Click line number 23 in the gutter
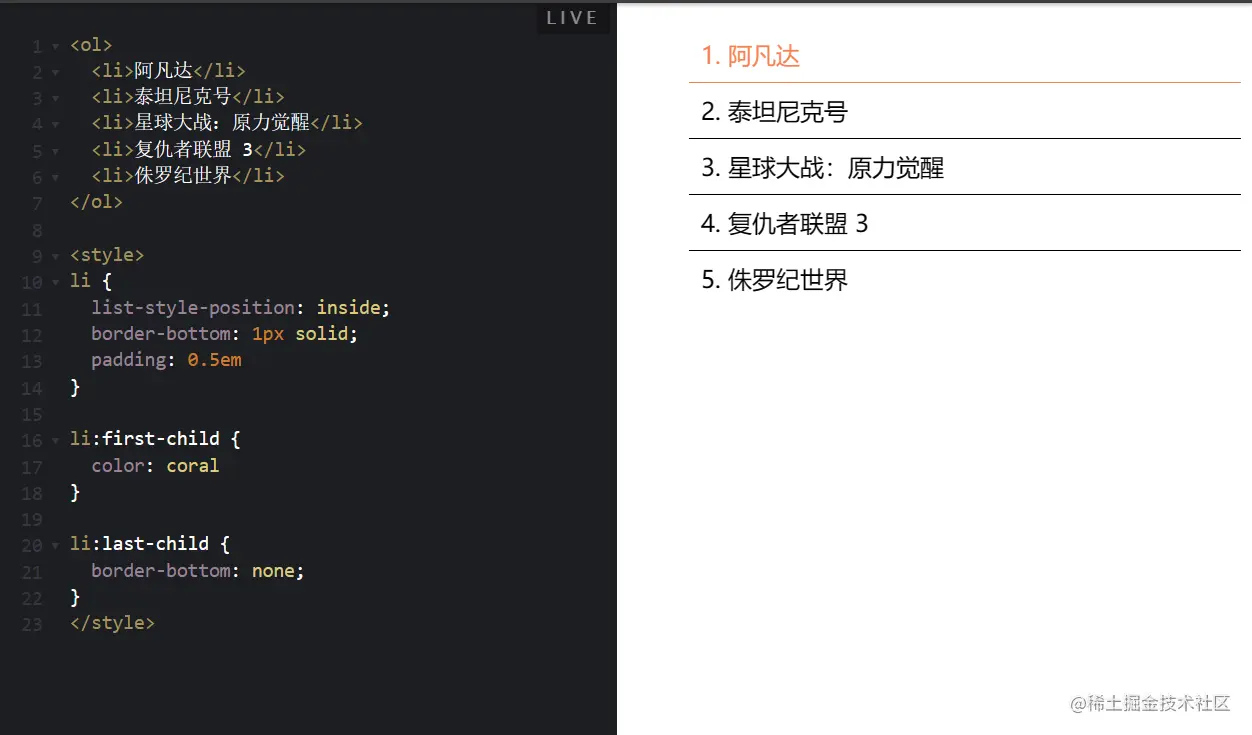Viewport: 1252px width, 735px height. 32,625
